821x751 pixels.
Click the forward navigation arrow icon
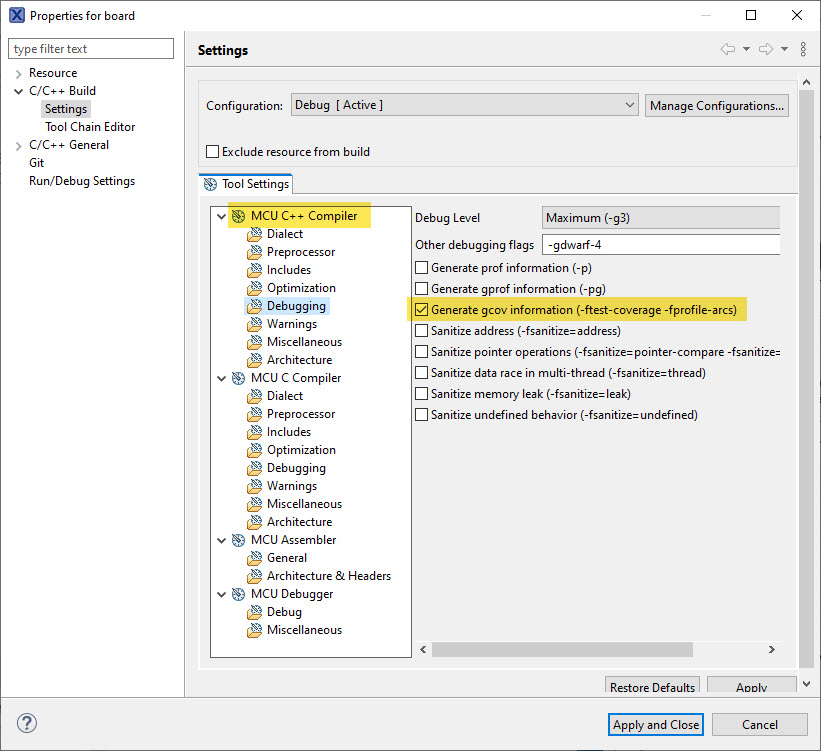[766, 50]
